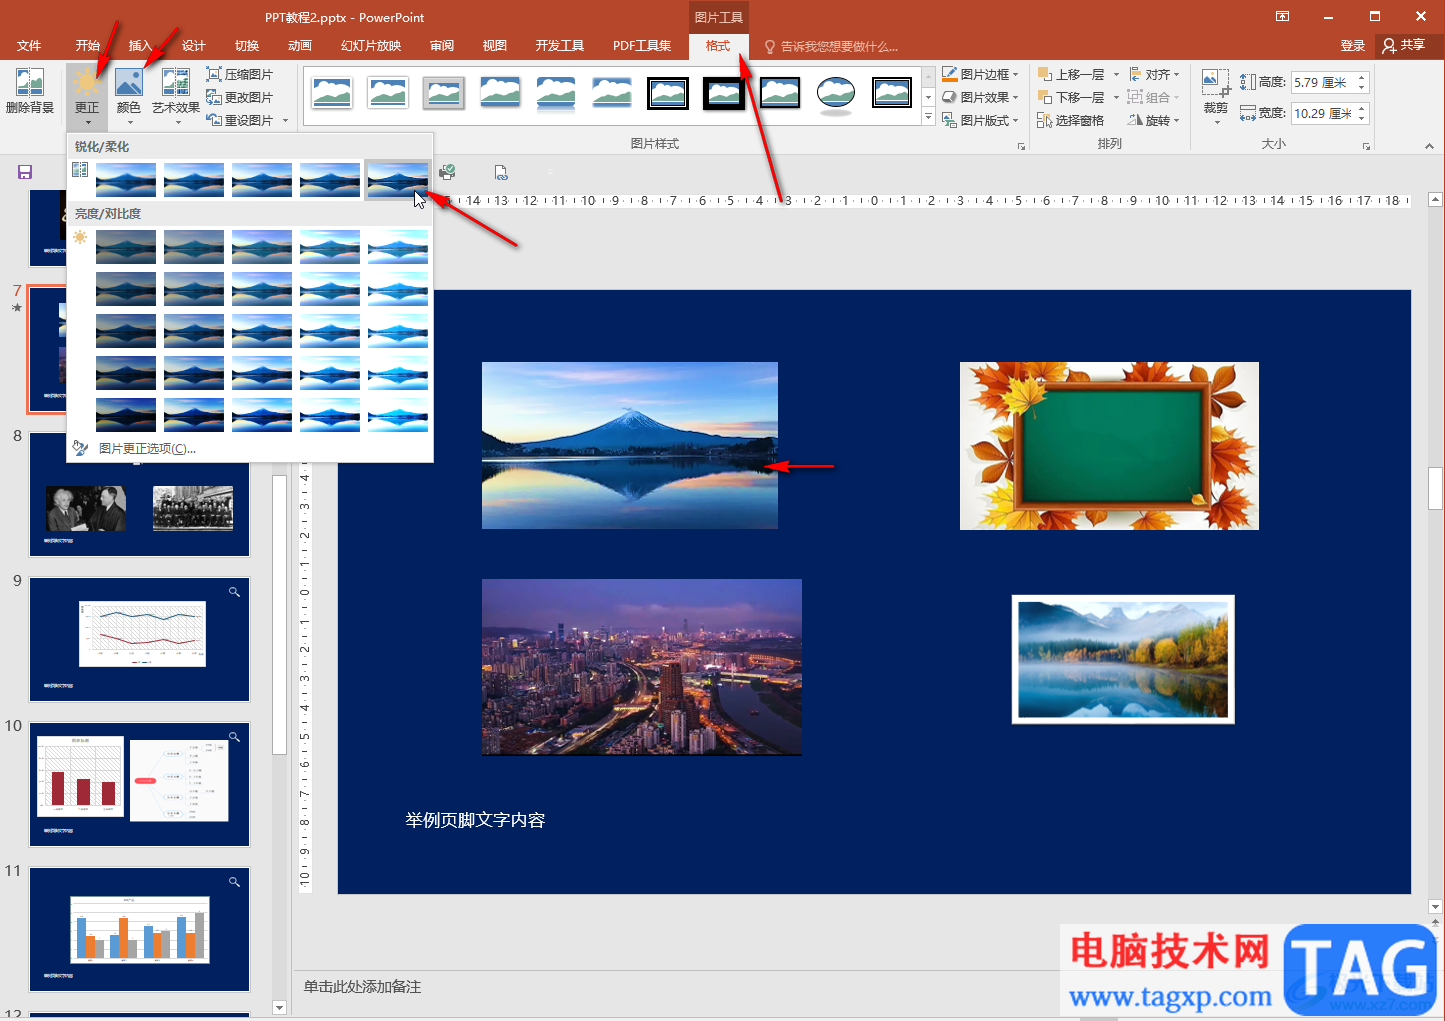Open the Artistic Effects (艺术效果) tool
Viewport: 1445px width, 1021px height.
coord(176,95)
